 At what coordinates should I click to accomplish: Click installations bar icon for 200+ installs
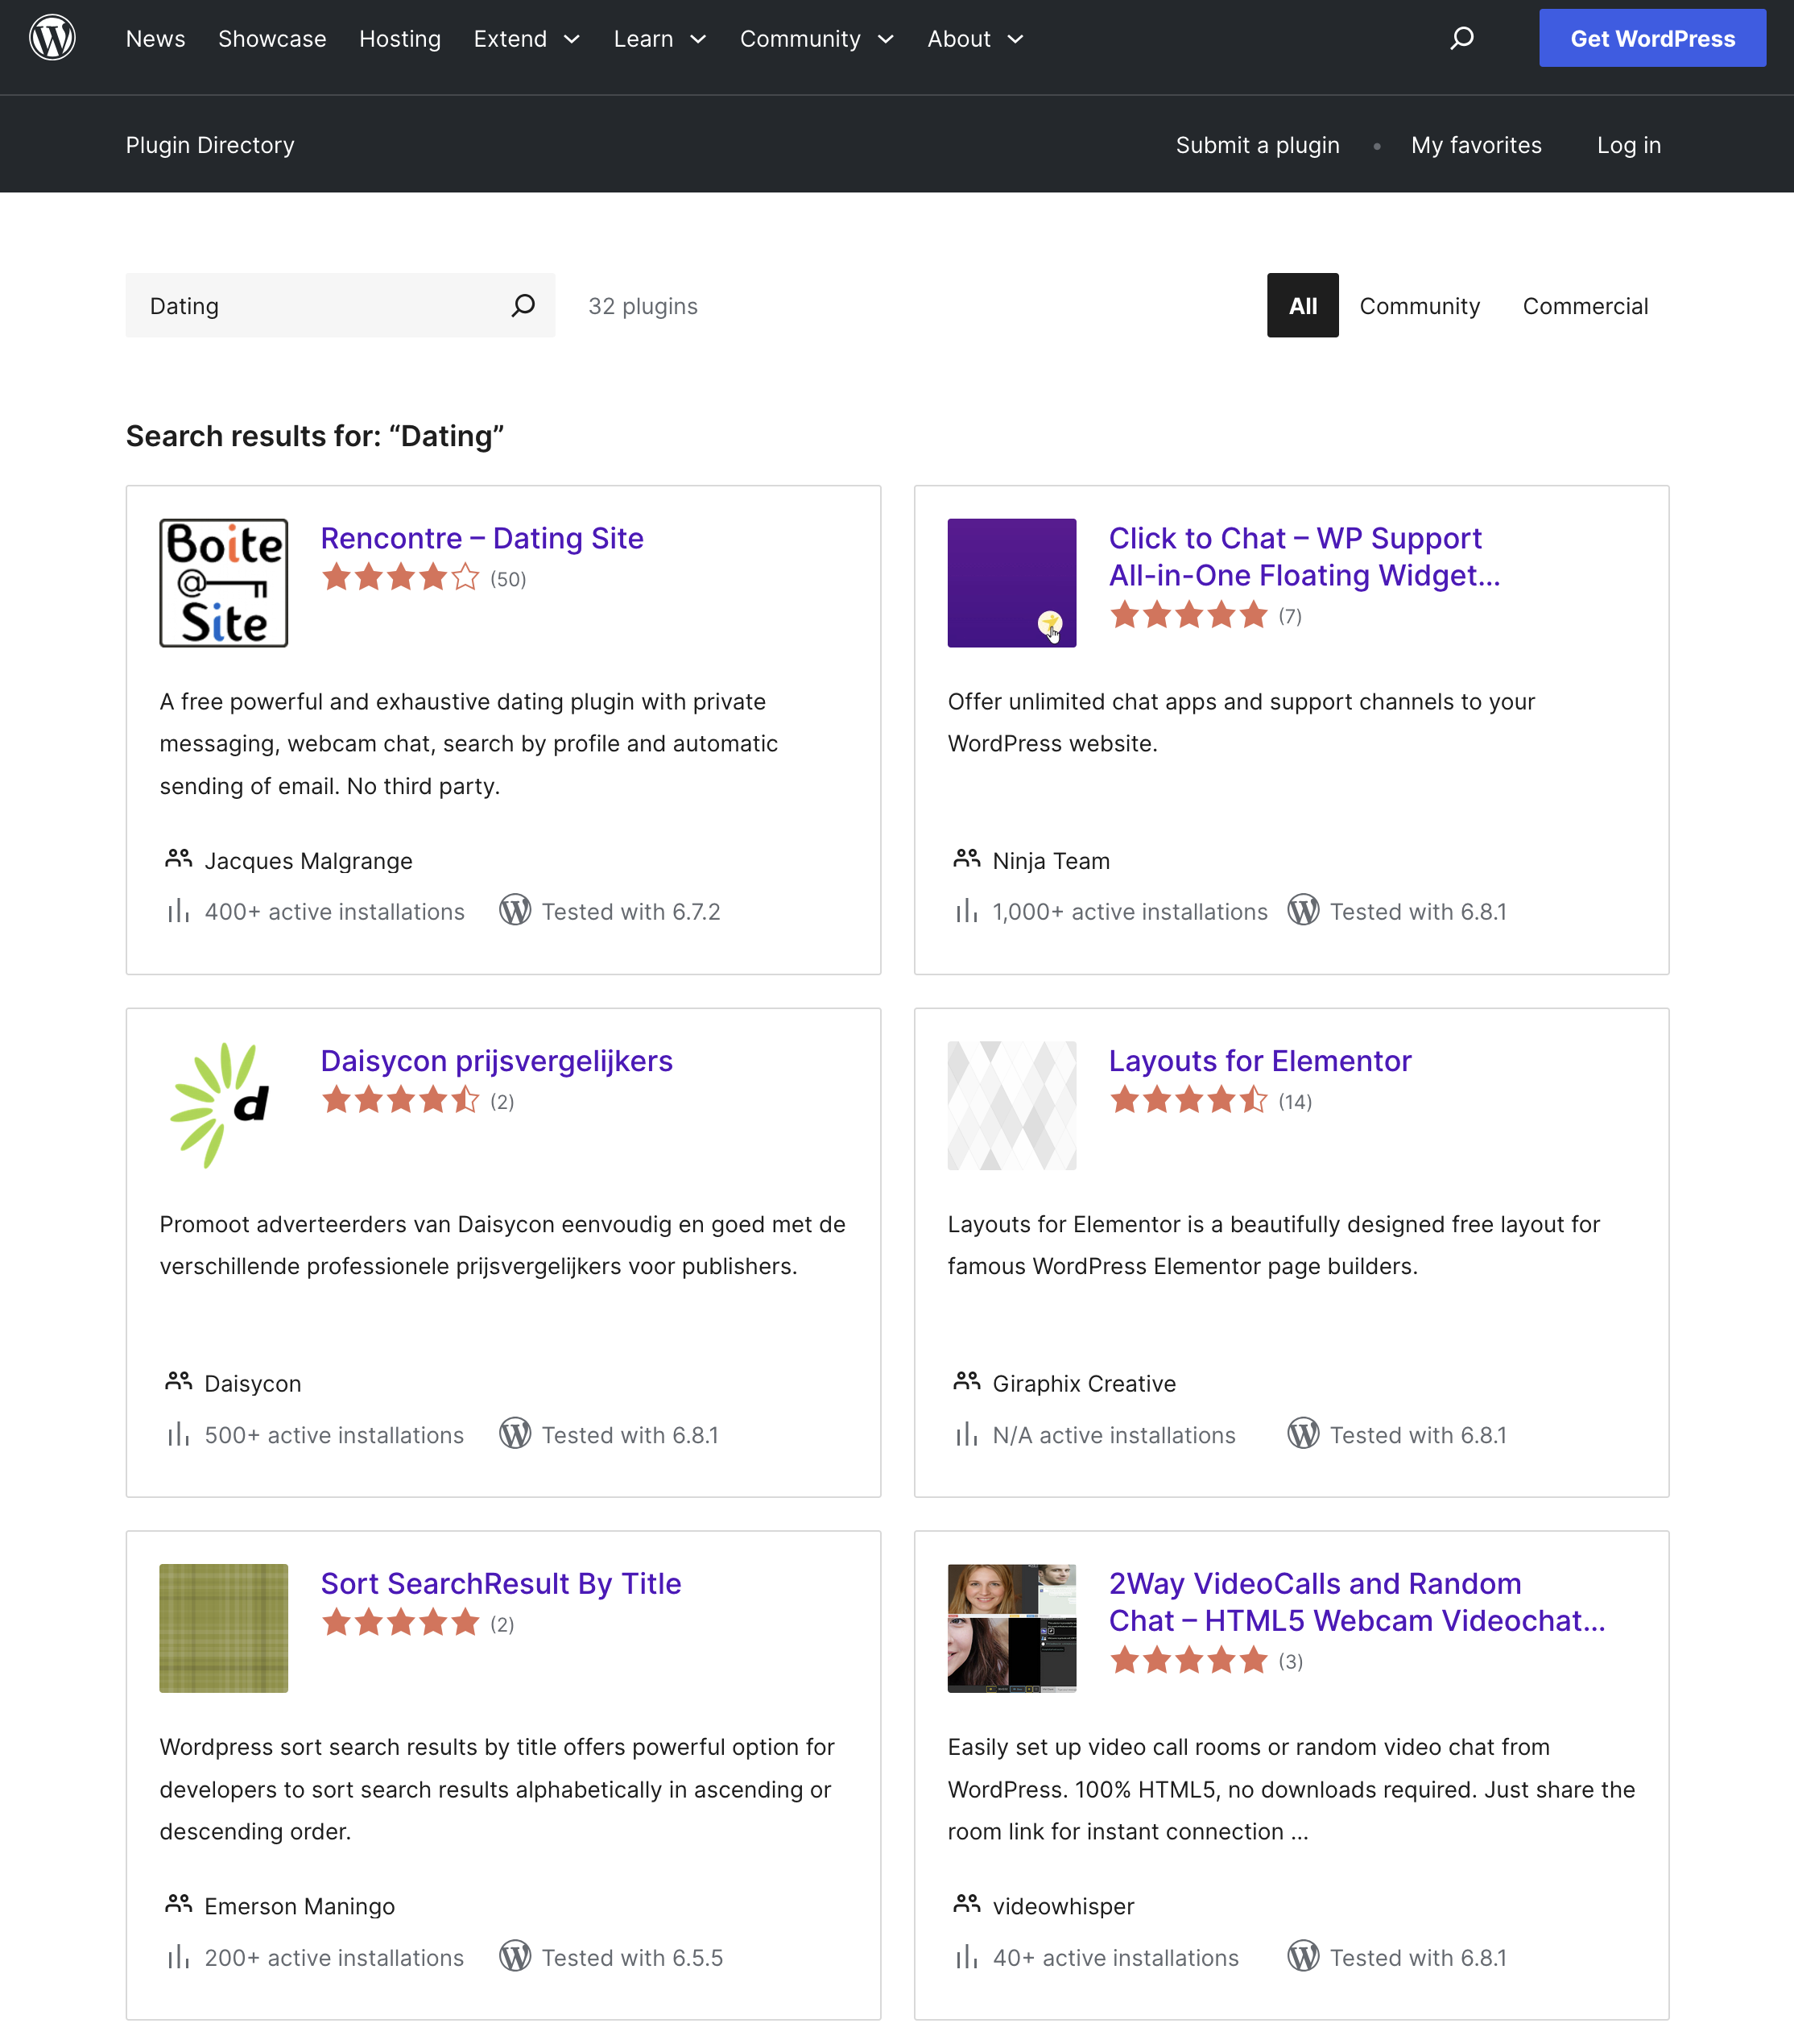tap(178, 1957)
